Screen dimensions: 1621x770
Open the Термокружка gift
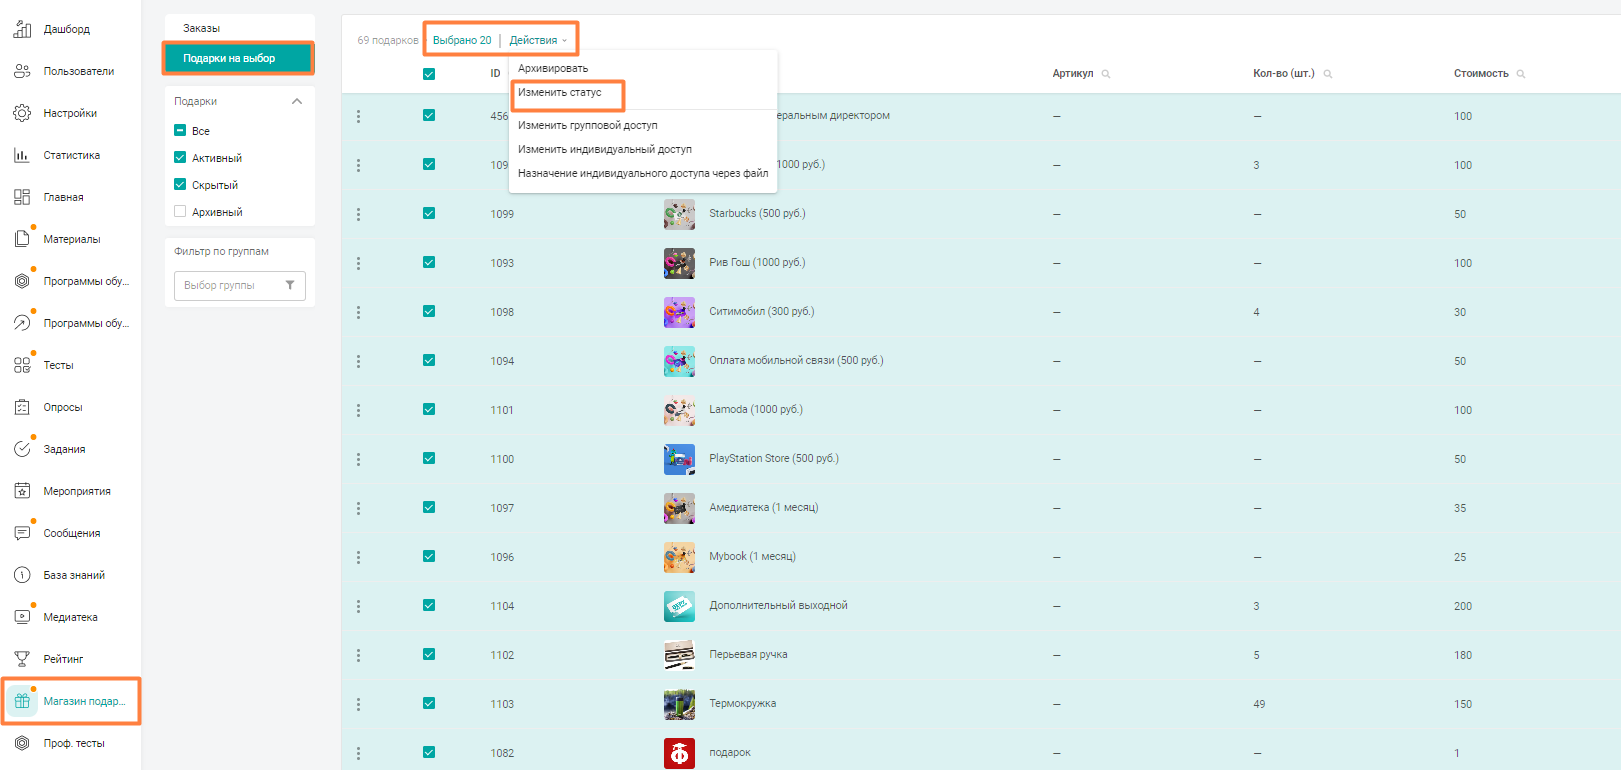pos(743,703)
